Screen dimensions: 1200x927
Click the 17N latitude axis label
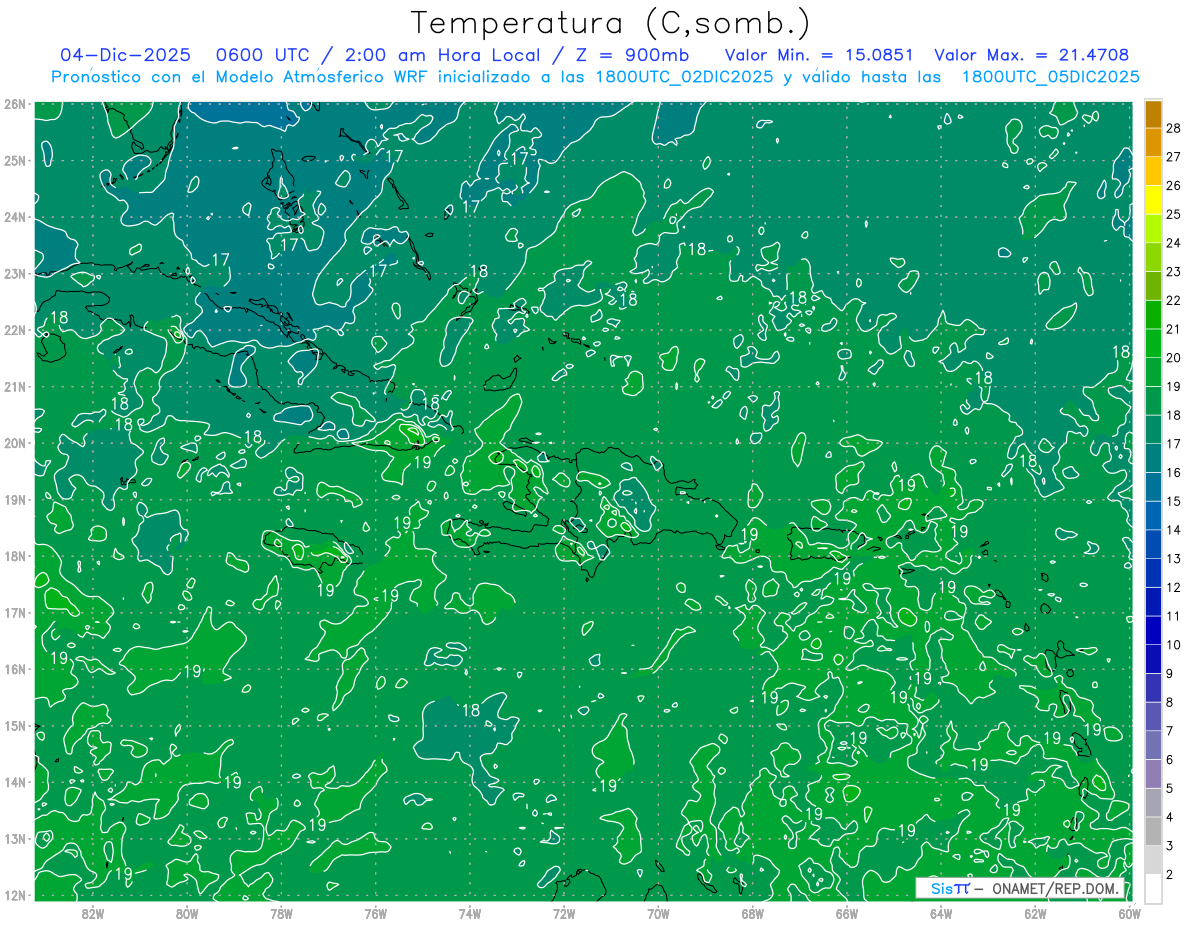[x=15, y=612]
